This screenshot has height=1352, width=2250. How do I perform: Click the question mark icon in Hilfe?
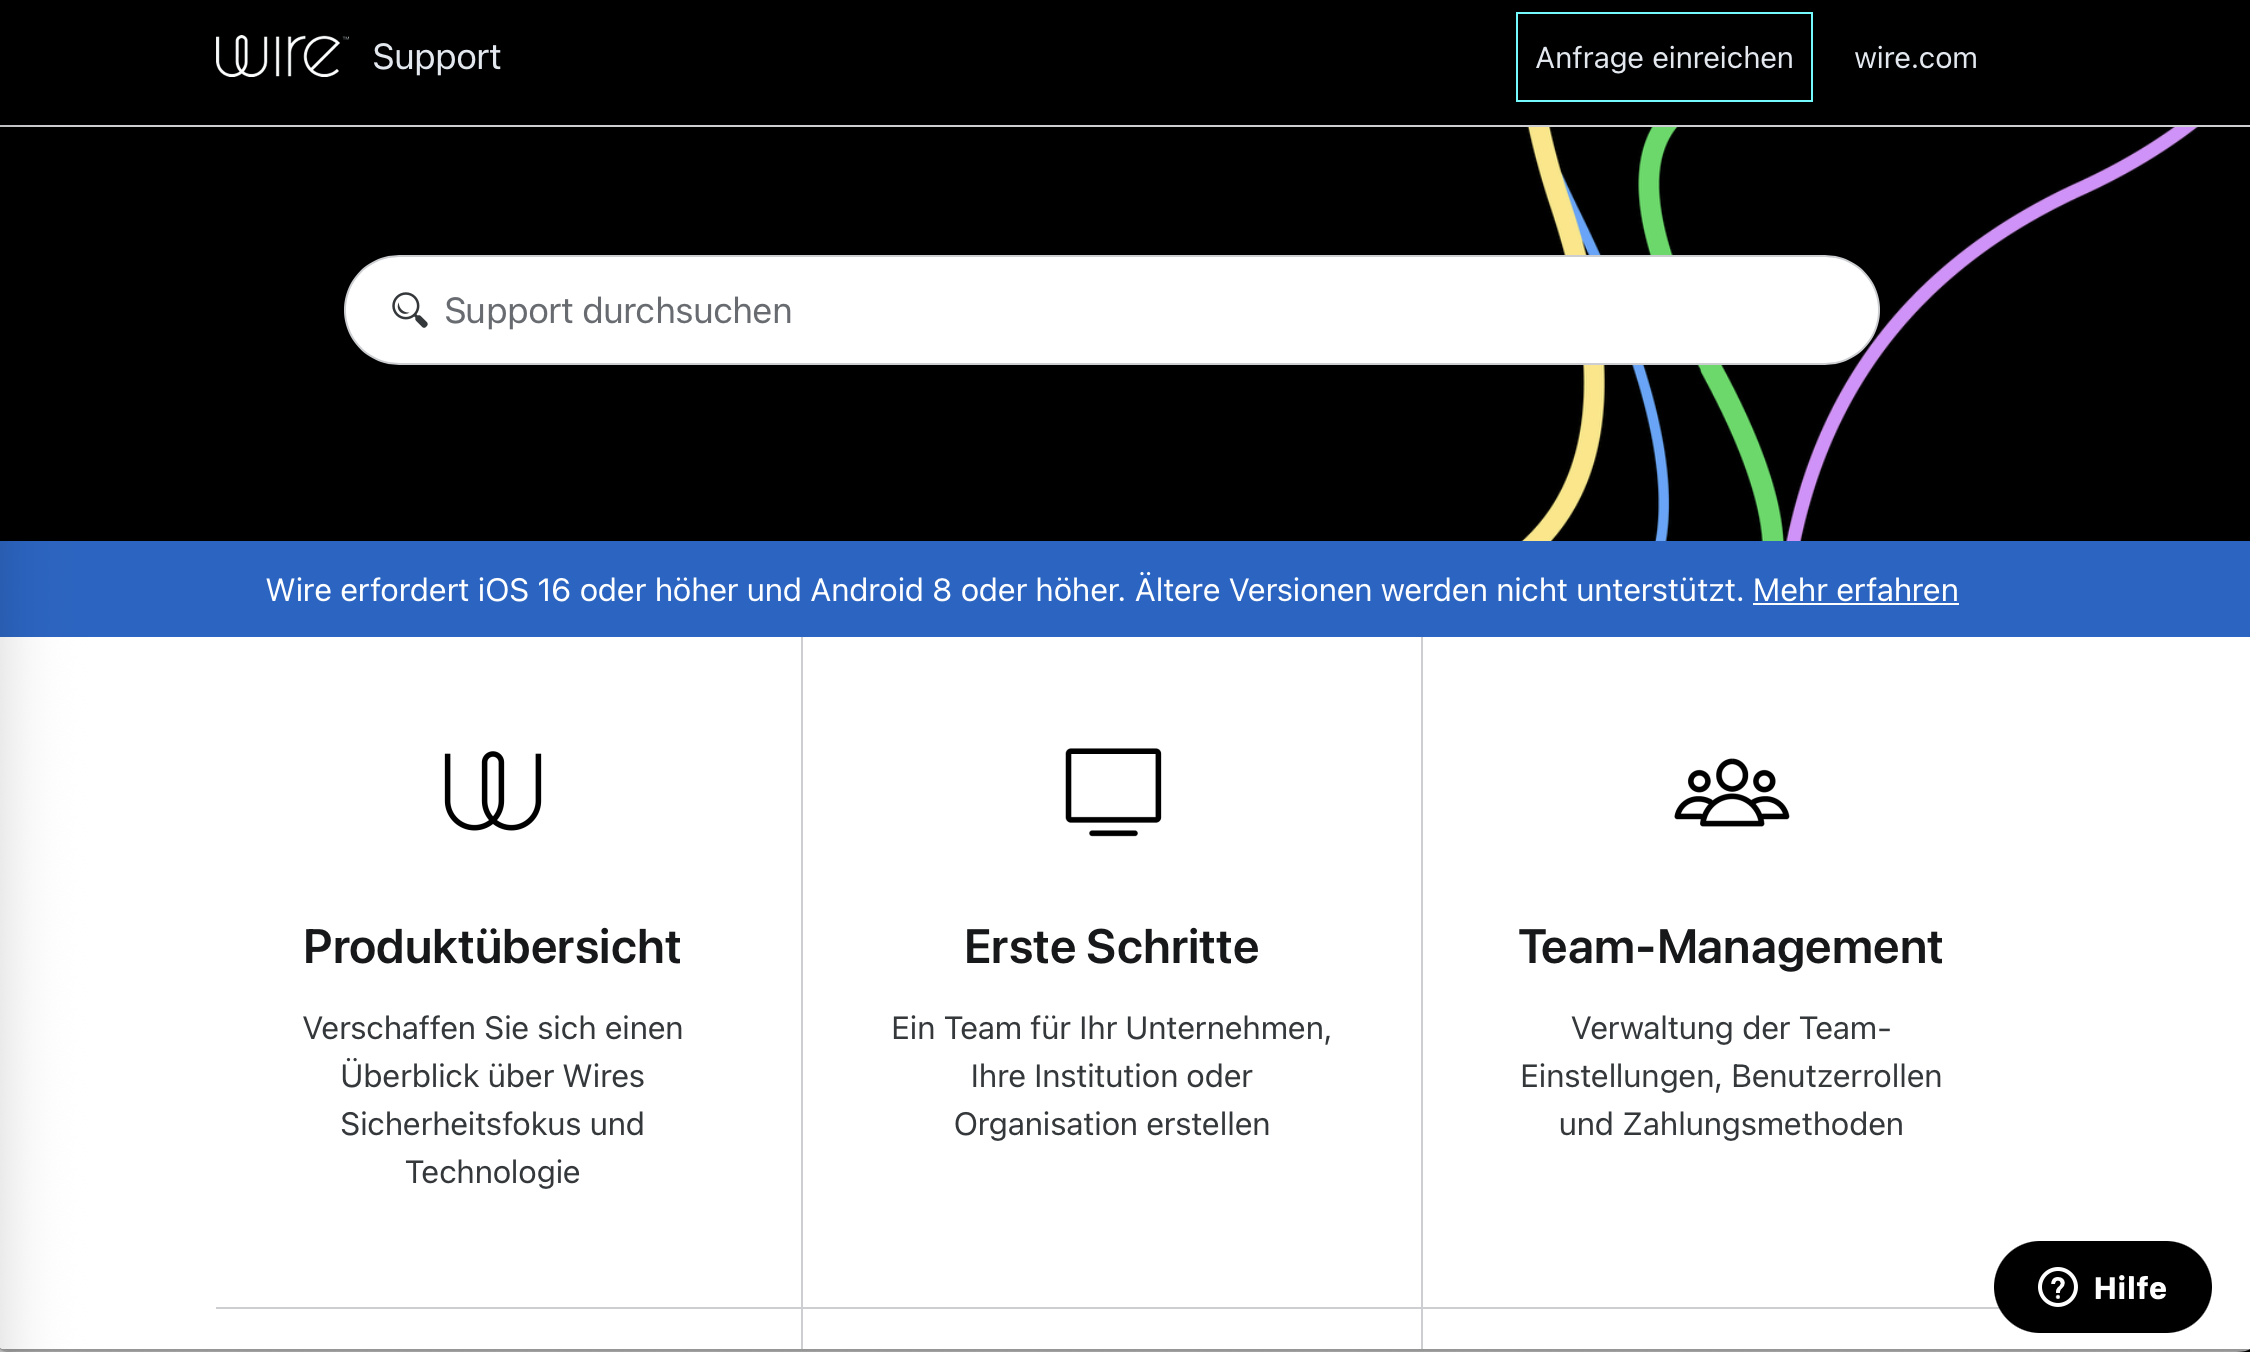(x=2058, y=1287)
